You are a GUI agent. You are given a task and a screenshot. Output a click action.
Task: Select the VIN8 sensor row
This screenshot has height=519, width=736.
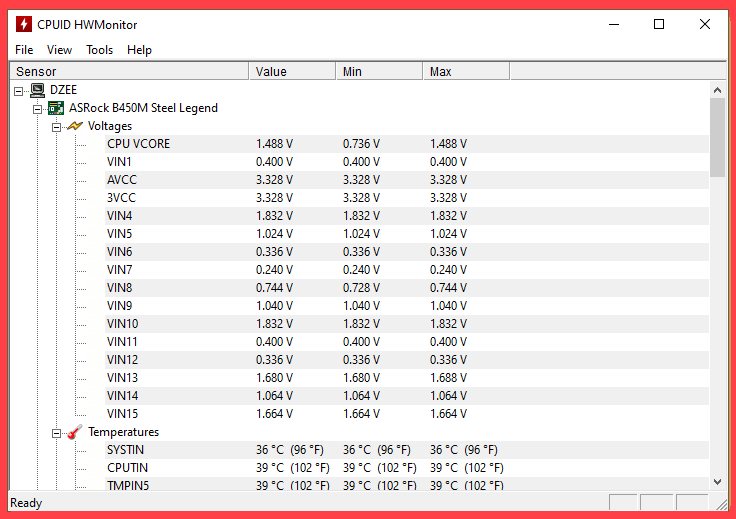[x=406, y=288]
